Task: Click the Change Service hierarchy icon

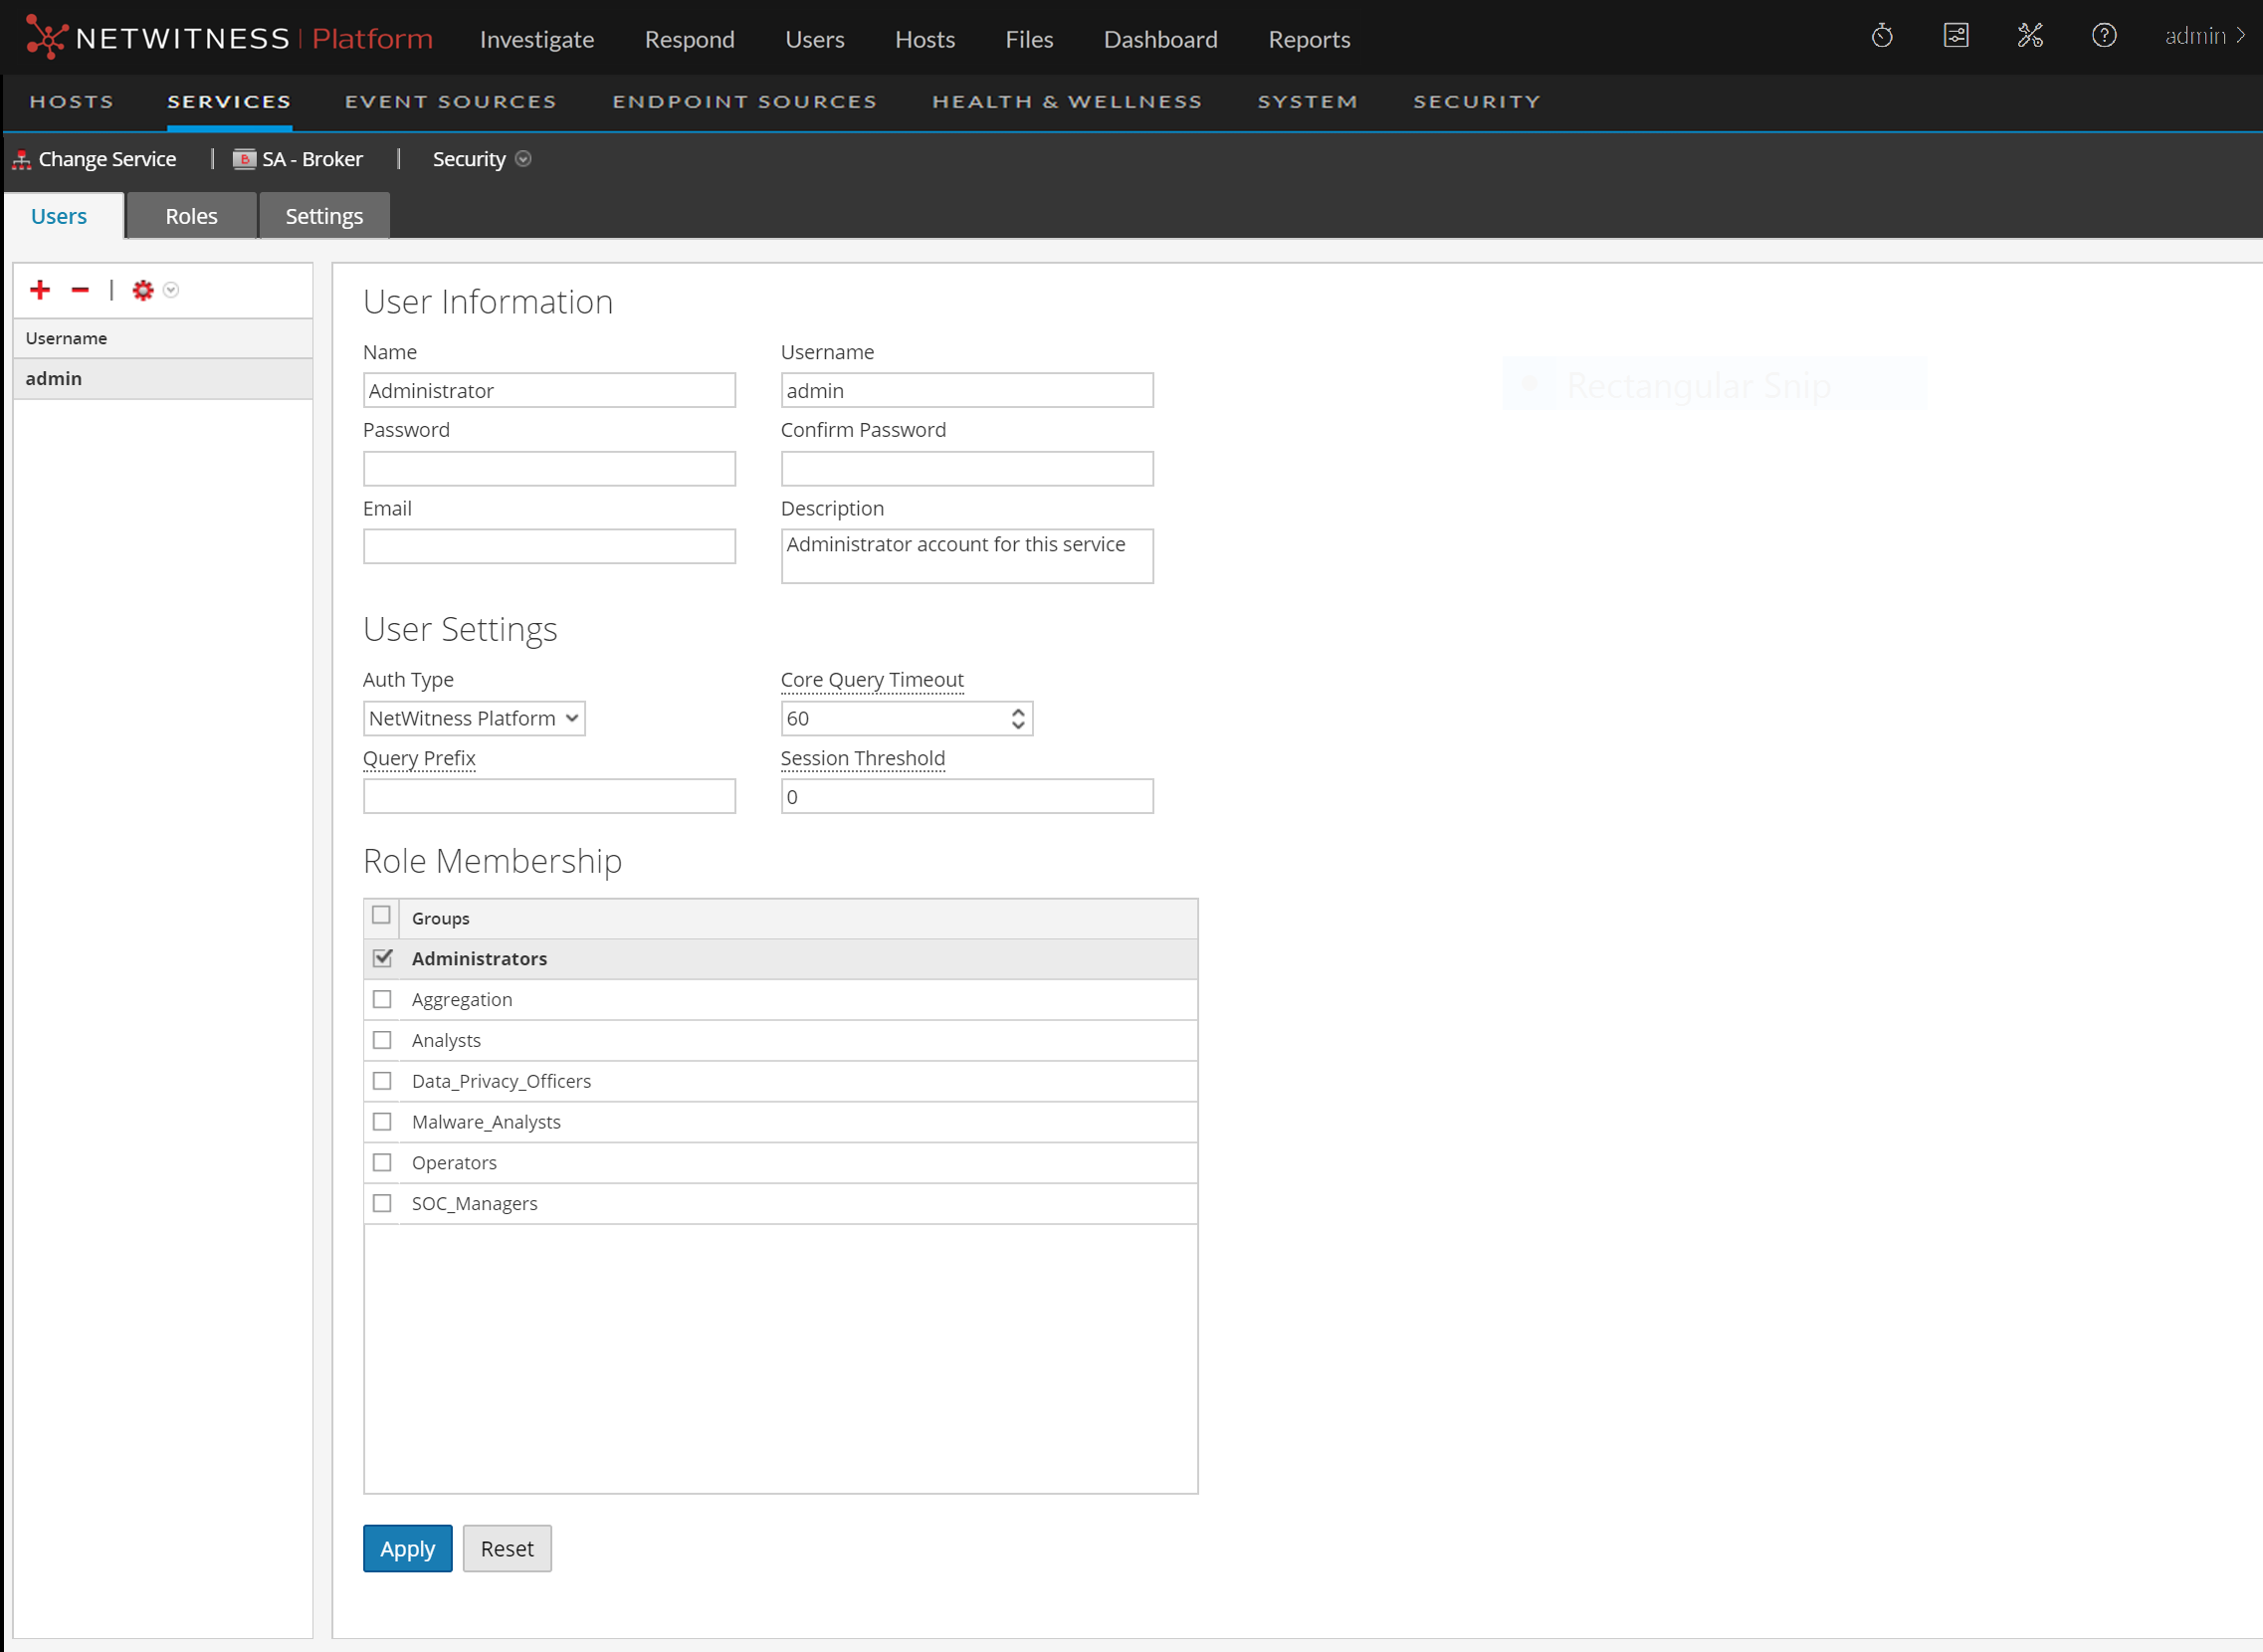Action: tap(21, 160)
